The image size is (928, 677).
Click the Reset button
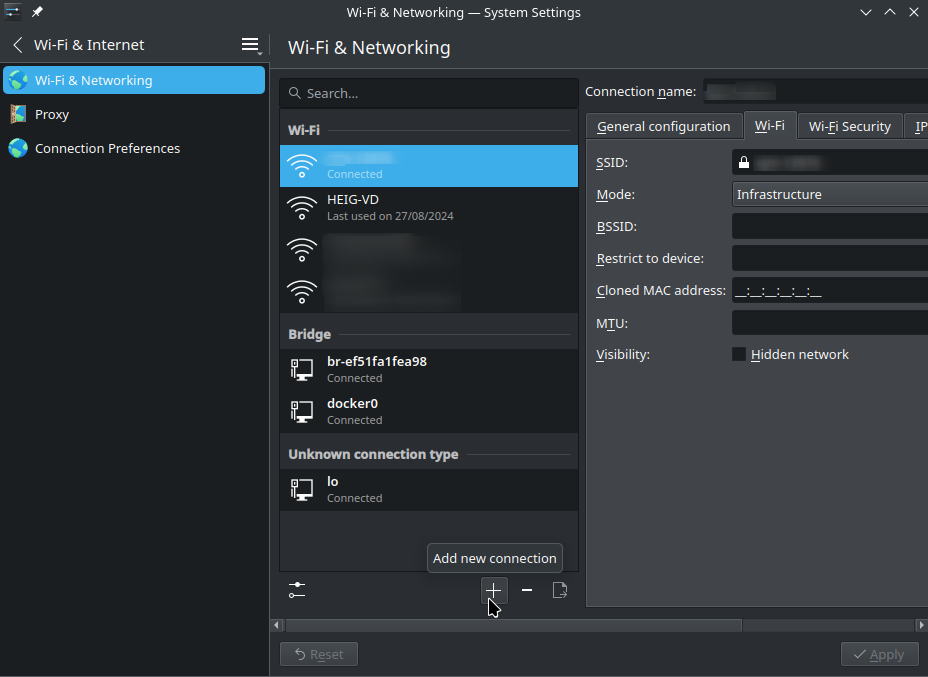tap(318, 654)
